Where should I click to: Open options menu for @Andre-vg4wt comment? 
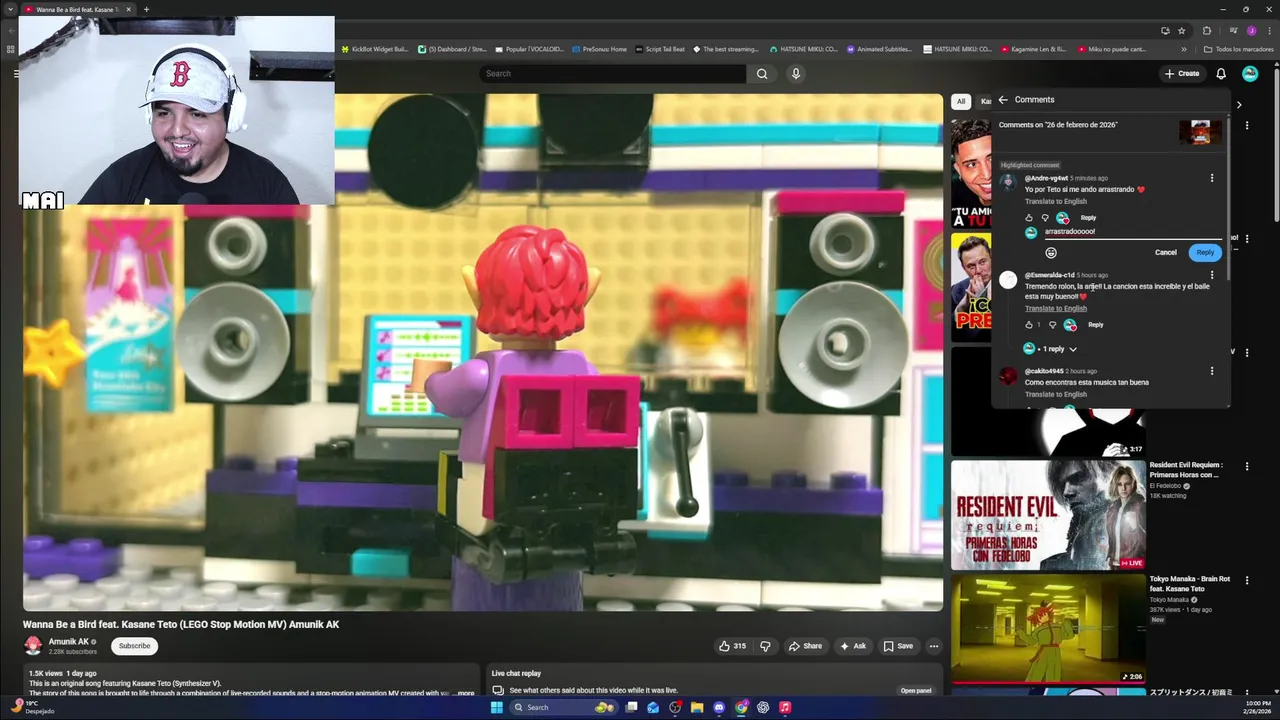coord(1212,178)
